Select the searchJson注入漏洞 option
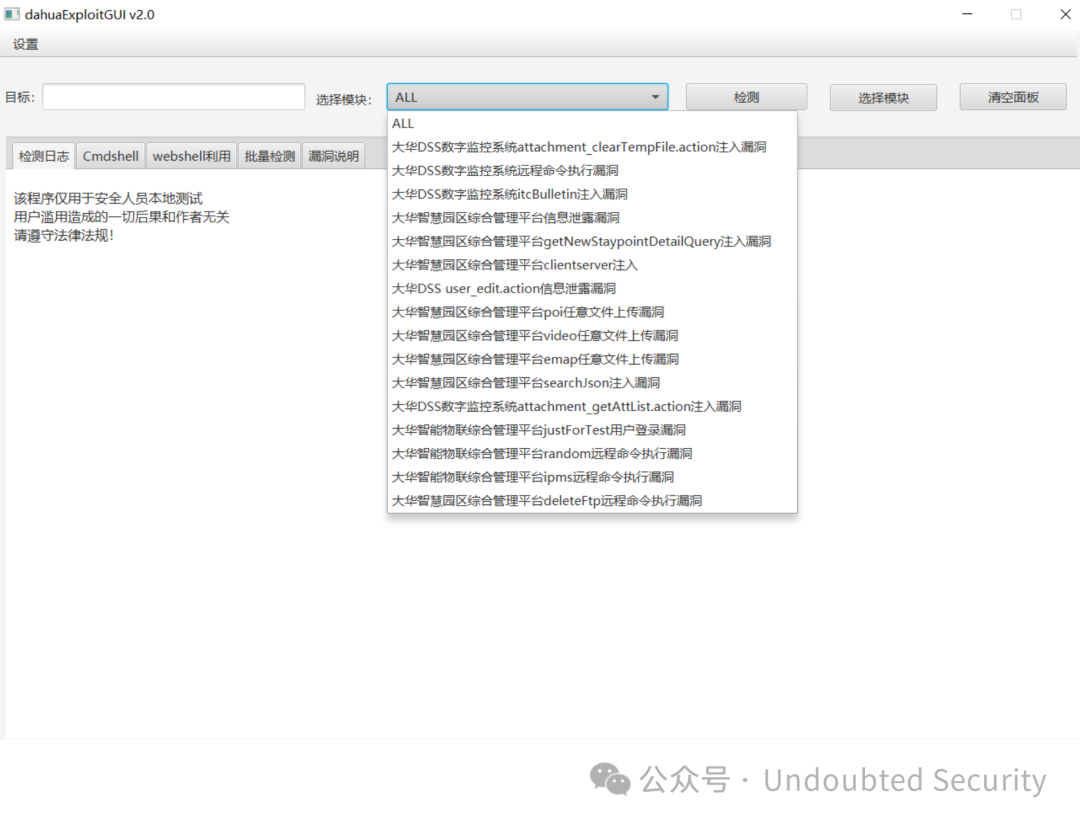The height and width of the screenshot is (823, 1080). pos(592,382)
